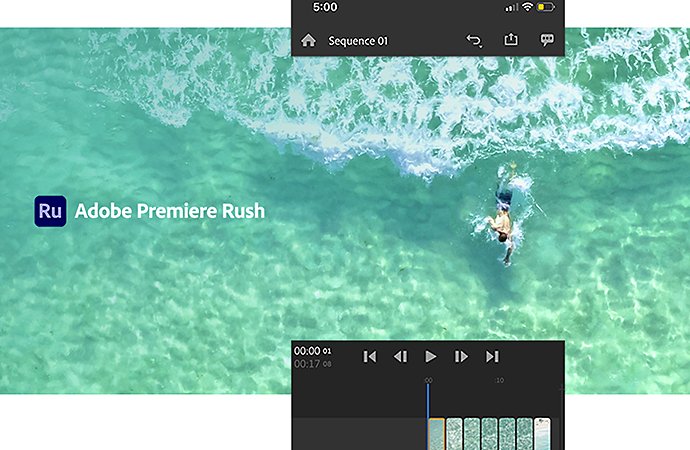
Task: Tap the 5:00 clock in status bar
Action: pyautogui.click(x=325, y=7)
